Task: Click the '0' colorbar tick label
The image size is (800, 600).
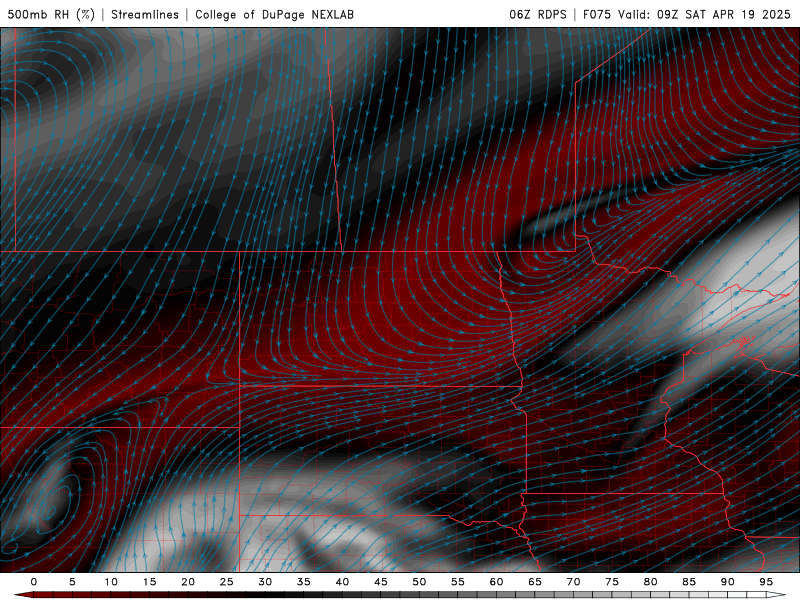Action: (34, 582)
